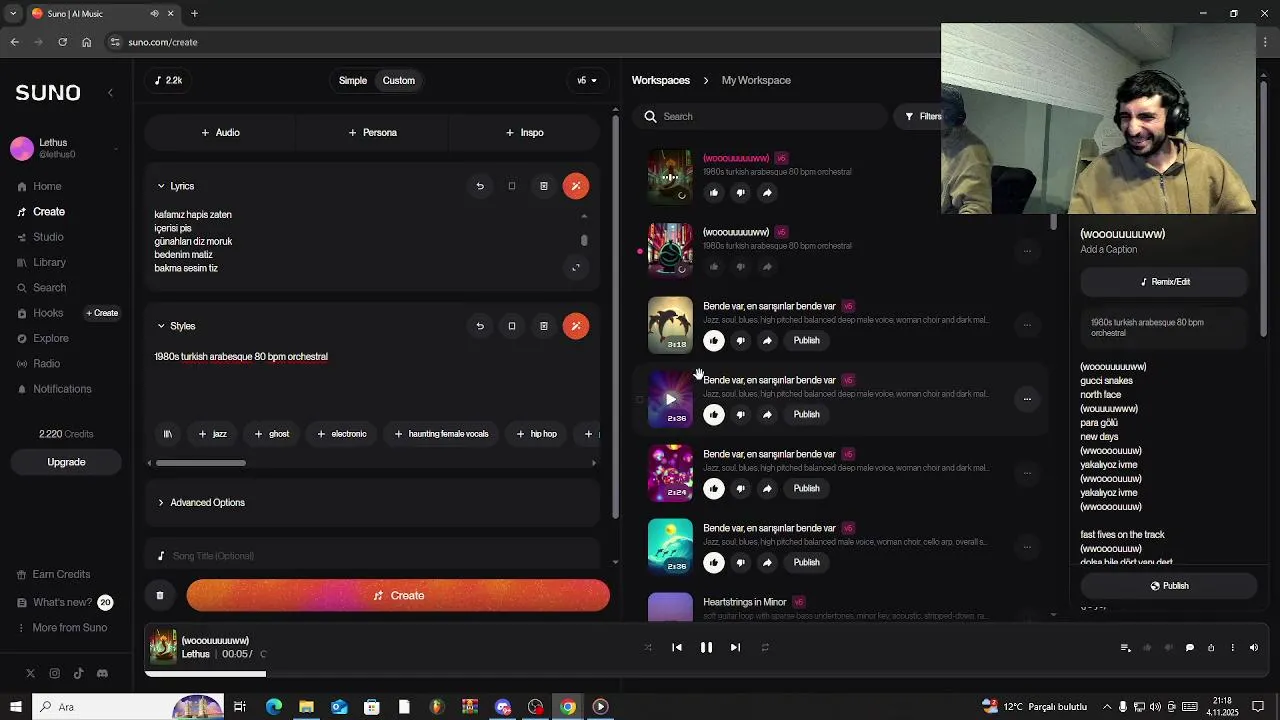
Task: Clear the form with trash icon beside Create
Action: 160,596
